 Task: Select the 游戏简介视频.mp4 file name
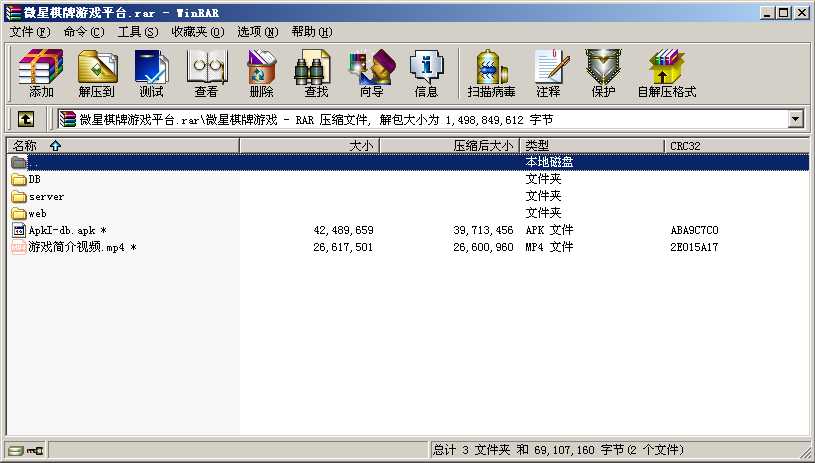pyautogui.click(x=82, y=247)
